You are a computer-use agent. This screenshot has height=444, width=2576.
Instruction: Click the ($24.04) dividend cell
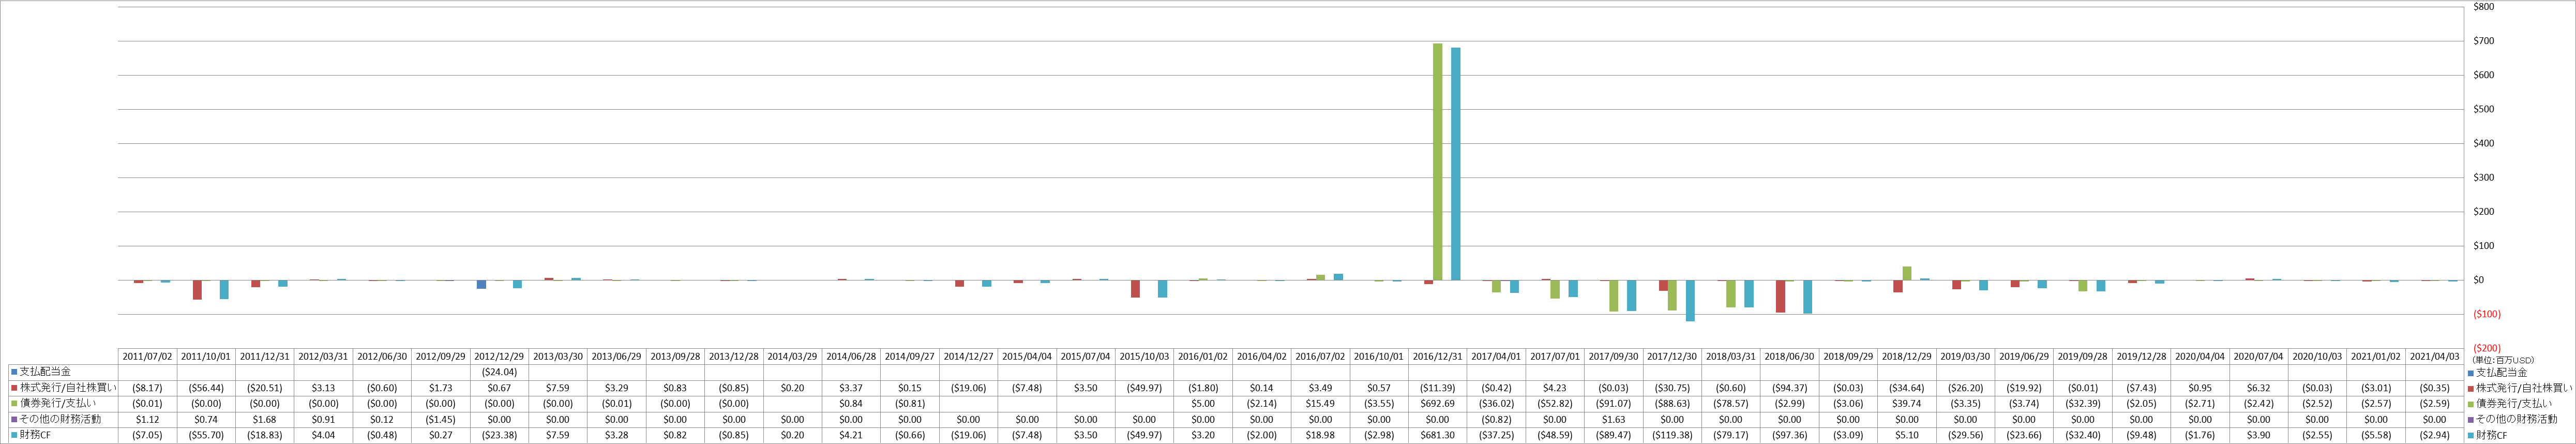click(x=499, y=372)
